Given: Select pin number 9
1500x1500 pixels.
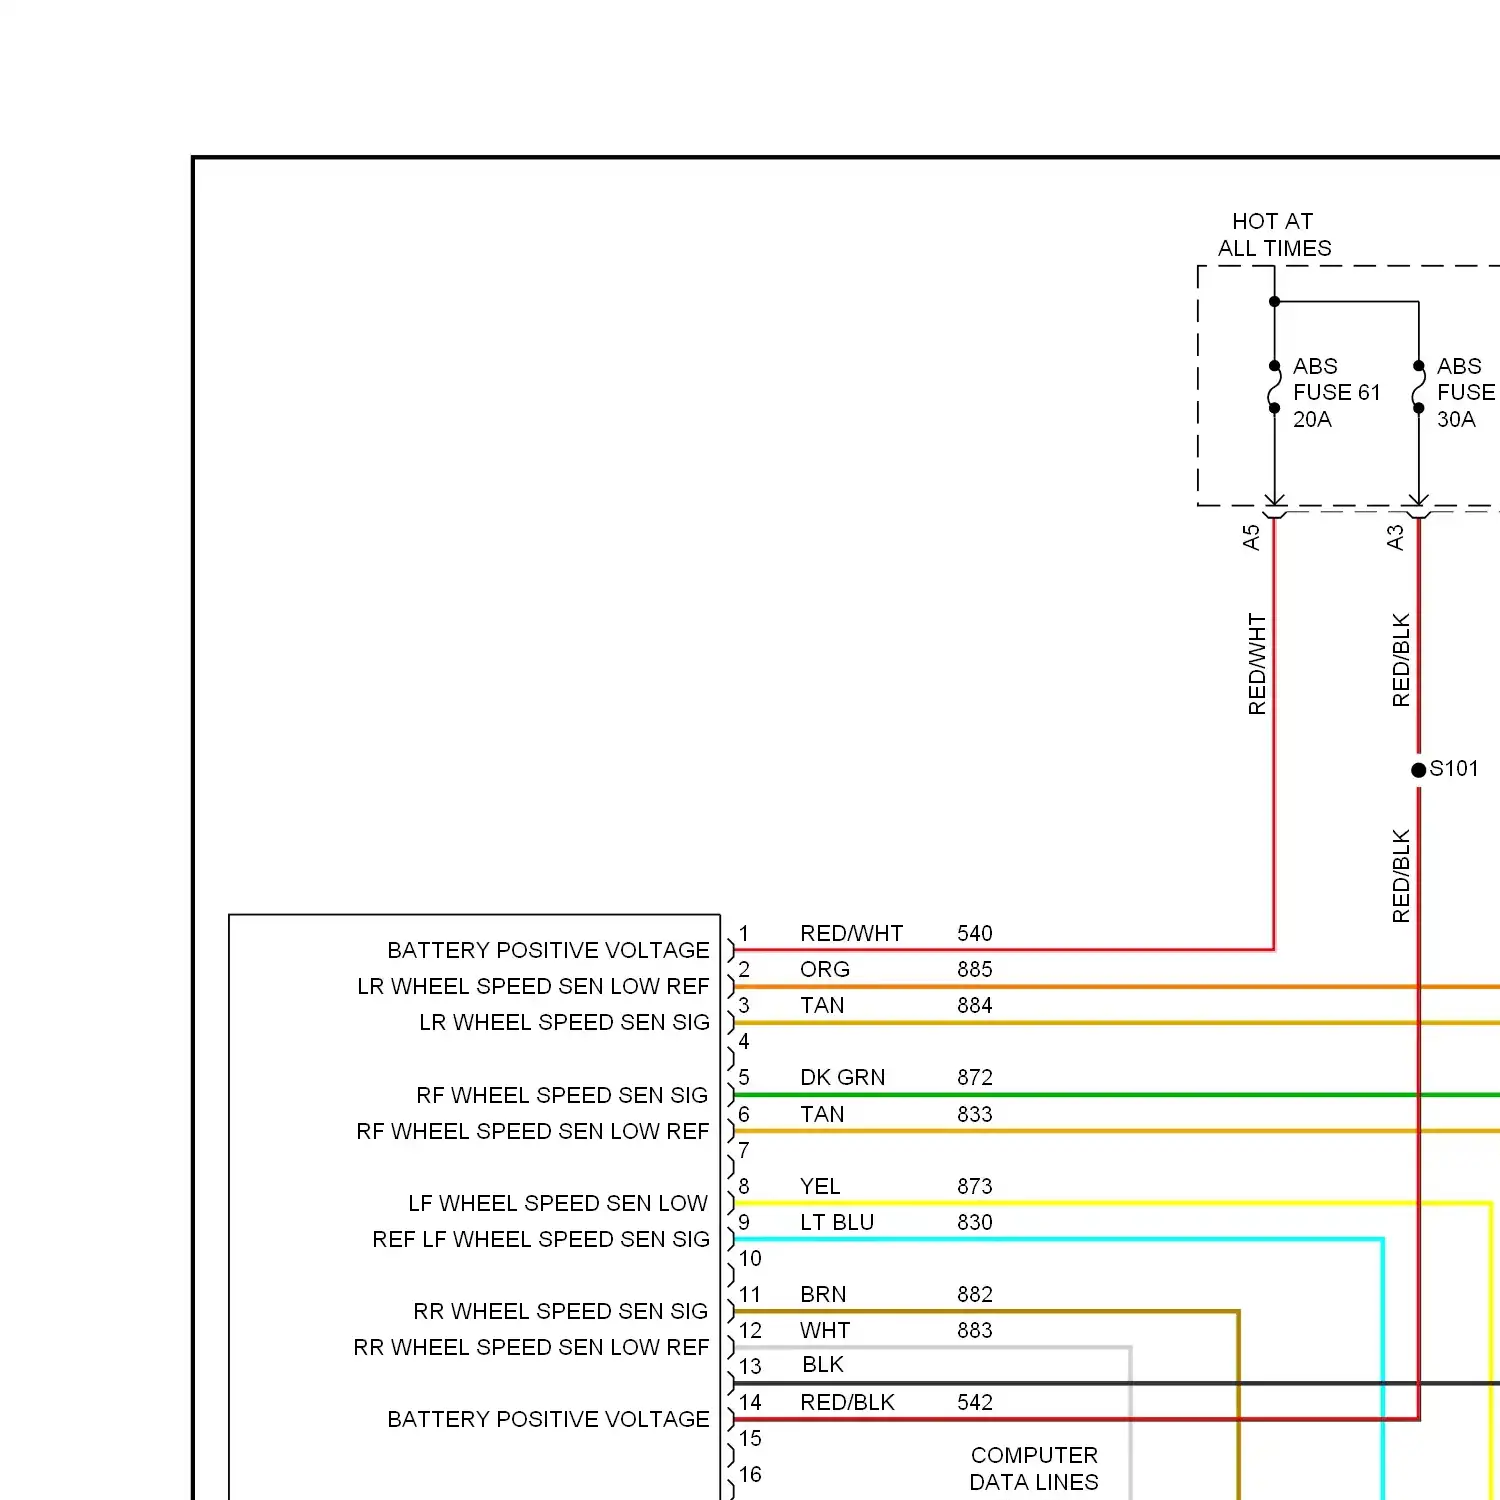Looking at the screenshot, I should point(744,1222).
